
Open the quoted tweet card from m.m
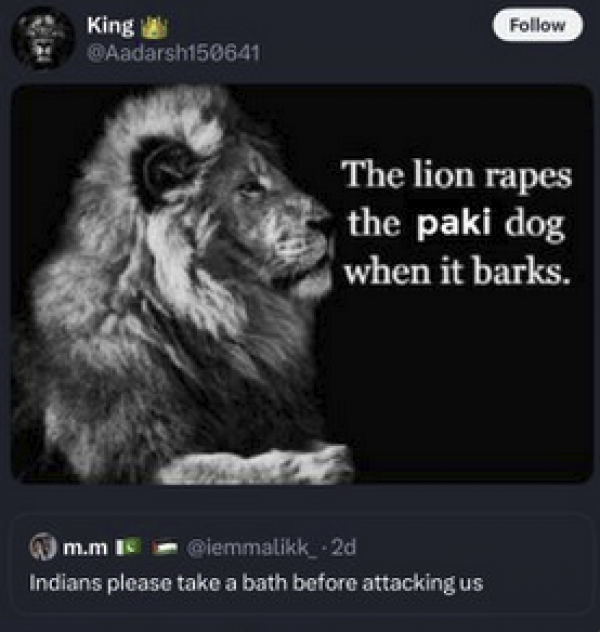[302, 564]
